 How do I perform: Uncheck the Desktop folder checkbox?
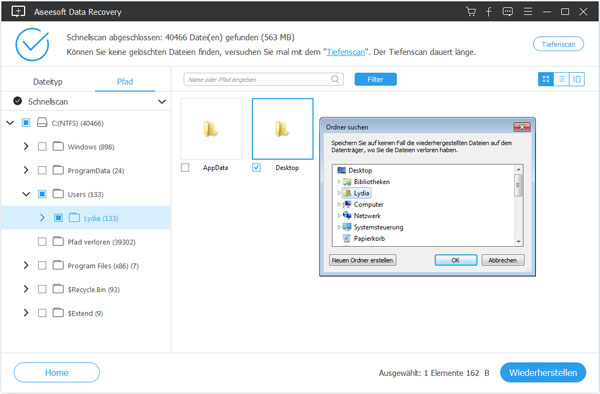pyautogui.click(x=257, y=168)
